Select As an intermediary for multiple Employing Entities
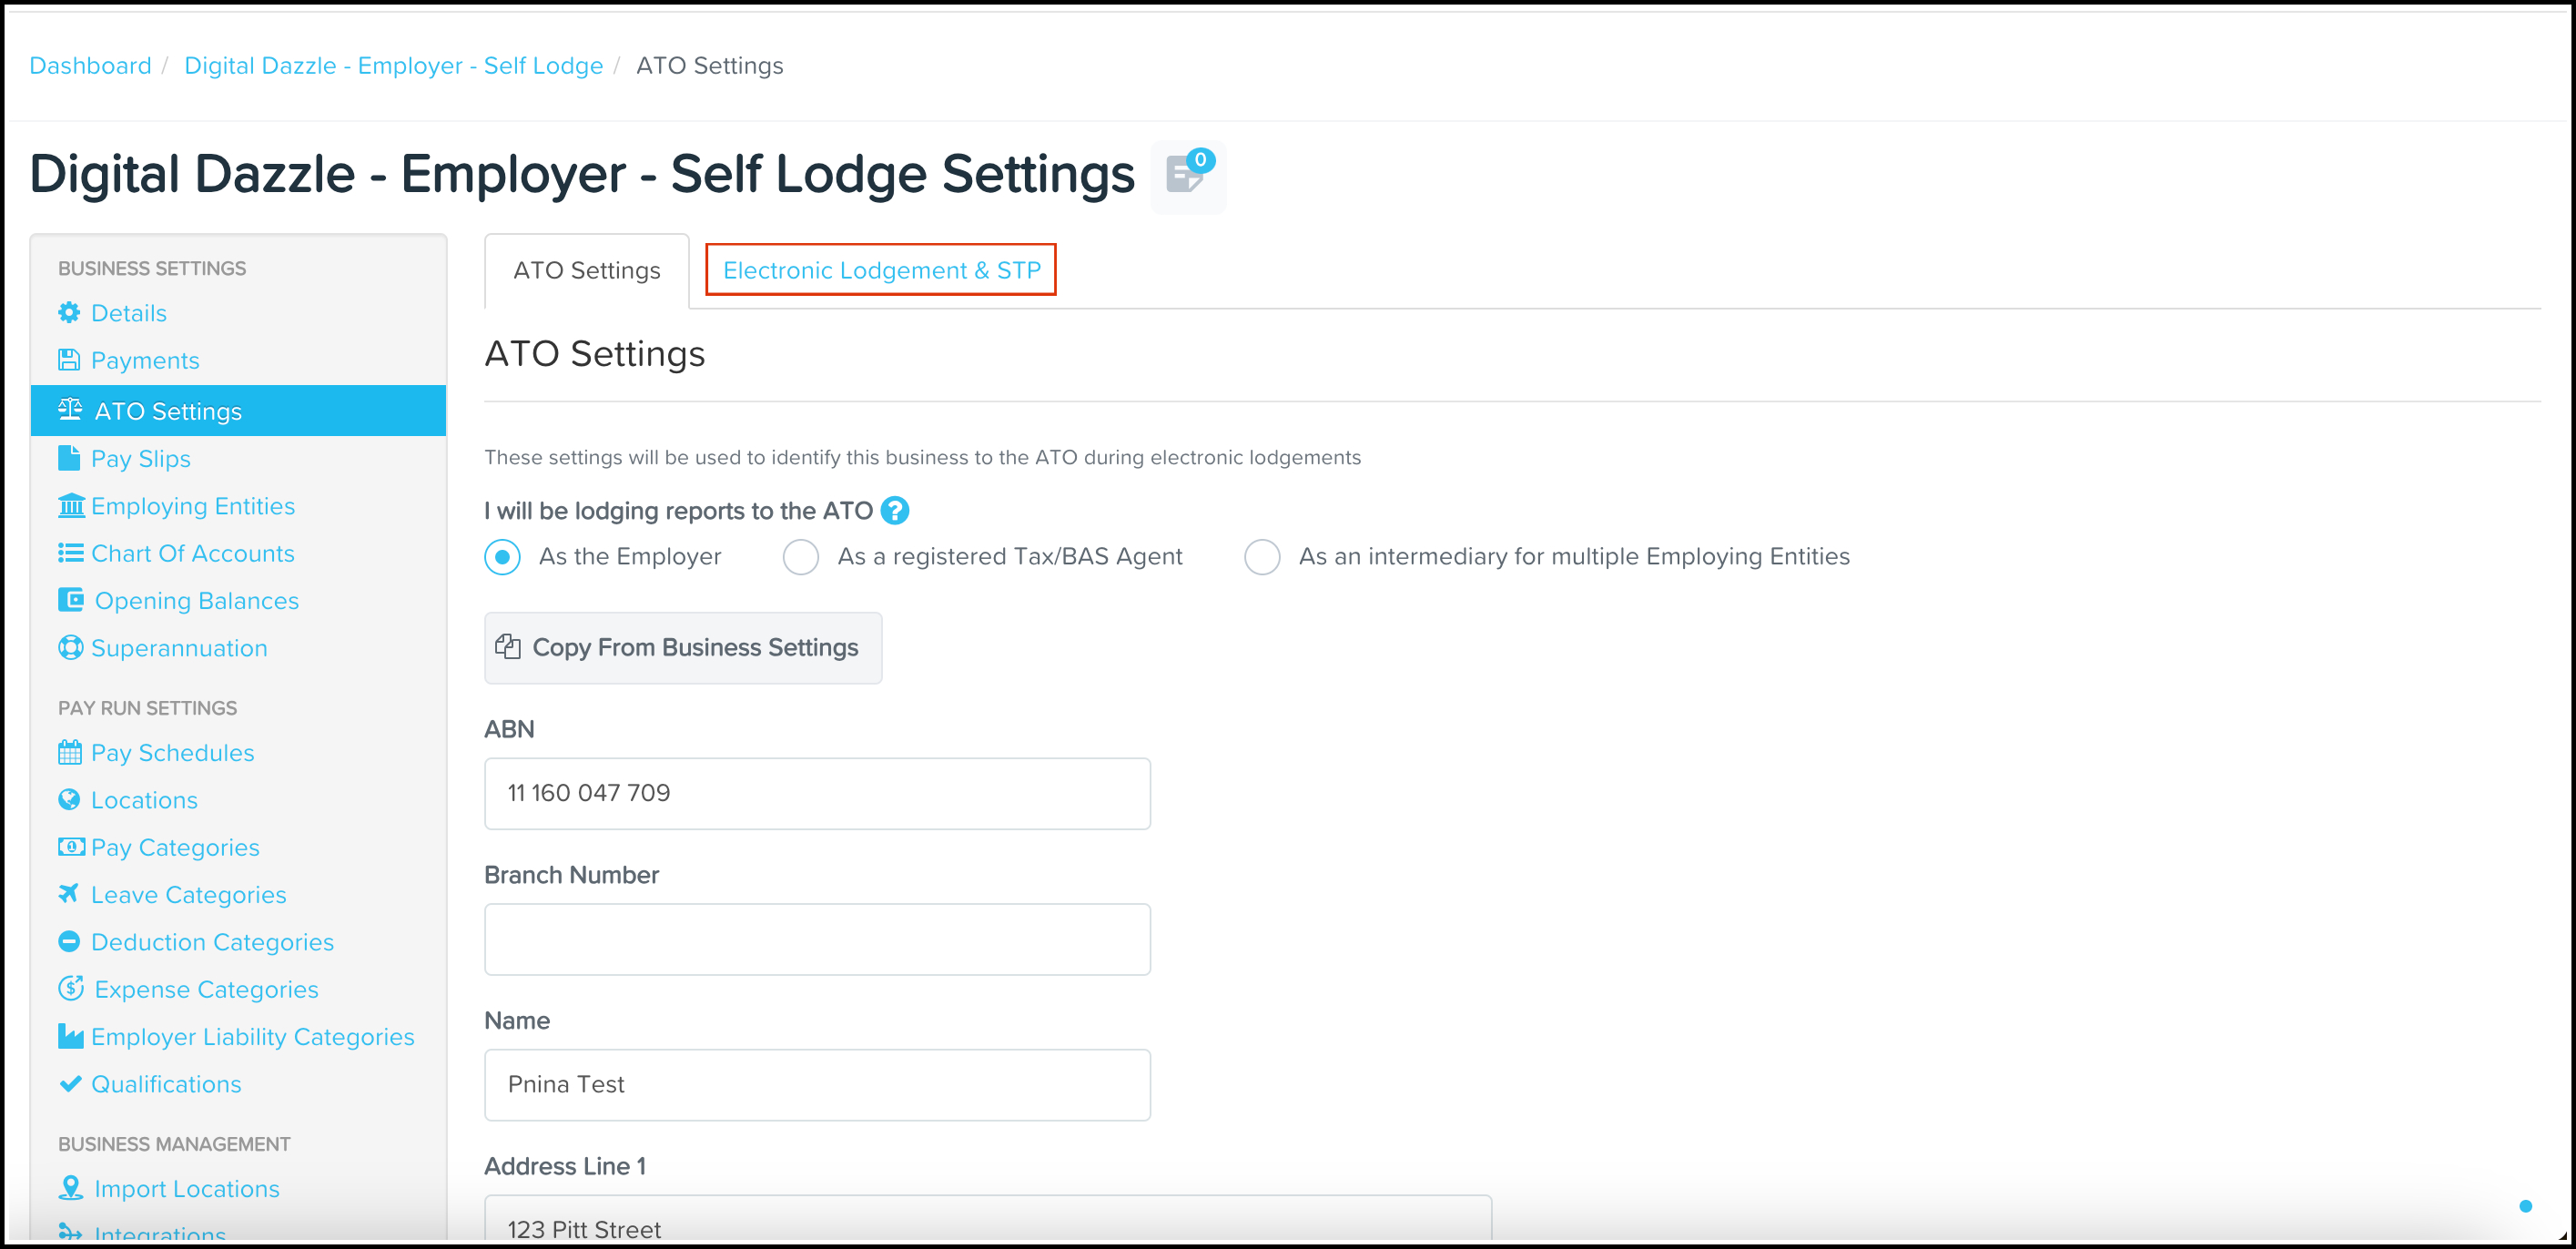 pyautogui.click(x=1262, y=557)
